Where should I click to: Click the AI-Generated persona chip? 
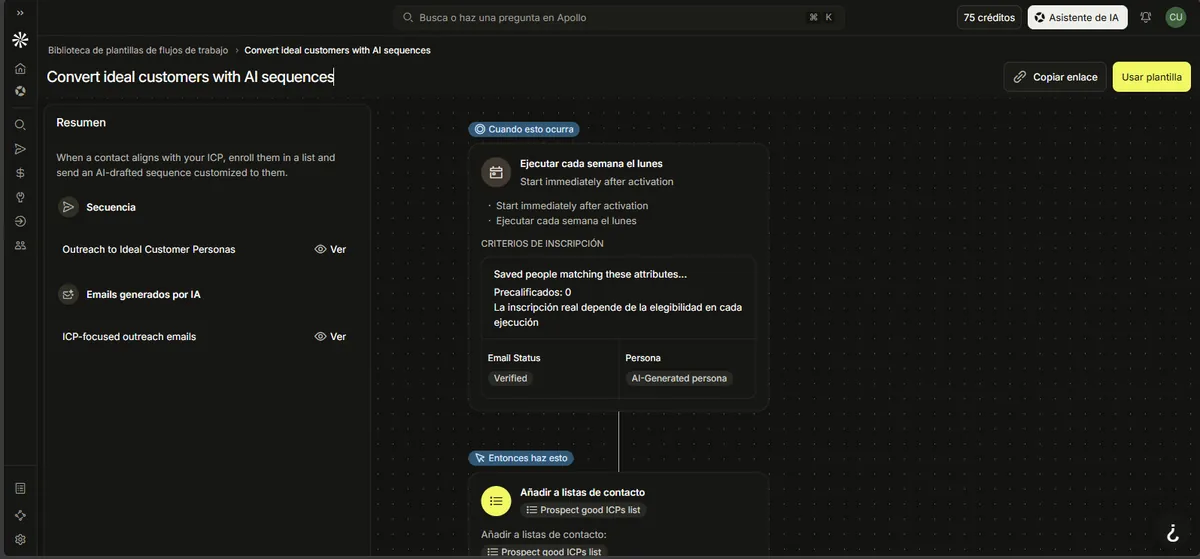point(679,379)
